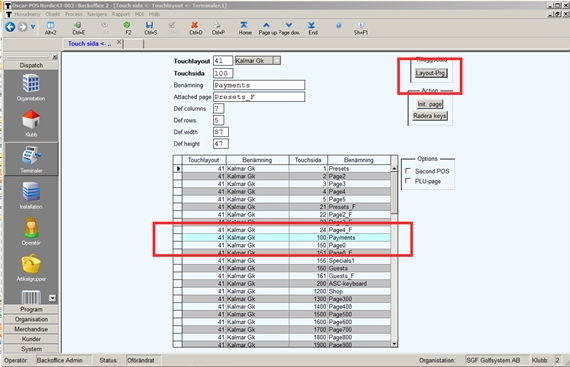This screenshot has height=367, width=570.
Task: Expand the Merchandise sidebar section
Action: tap(31, 329)
